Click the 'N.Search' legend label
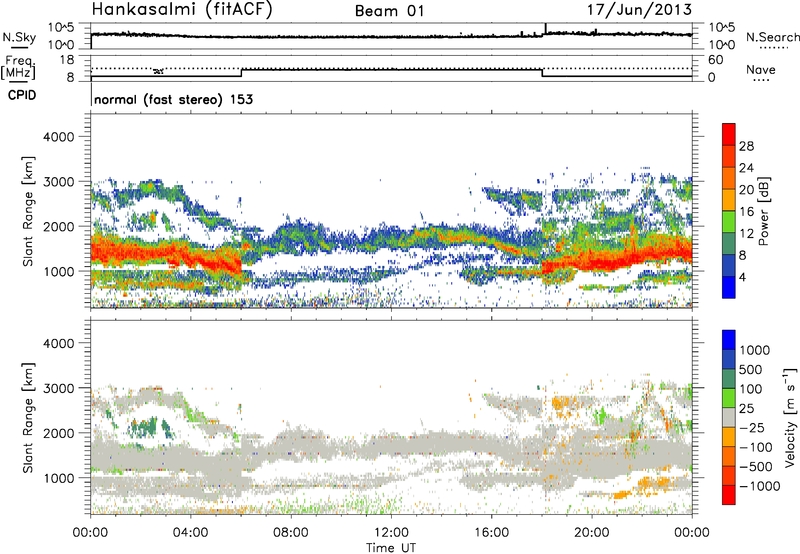Image resolution: width=800 pixels, height=554 pixels. point(773,37)
